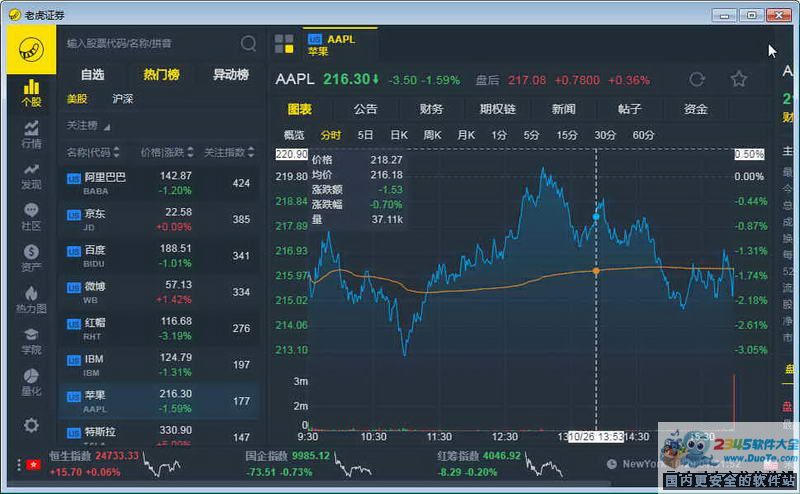The image size is (800, 494).
Task: Open the 社区 community sidebar section
Action: (x=31, y=217)
